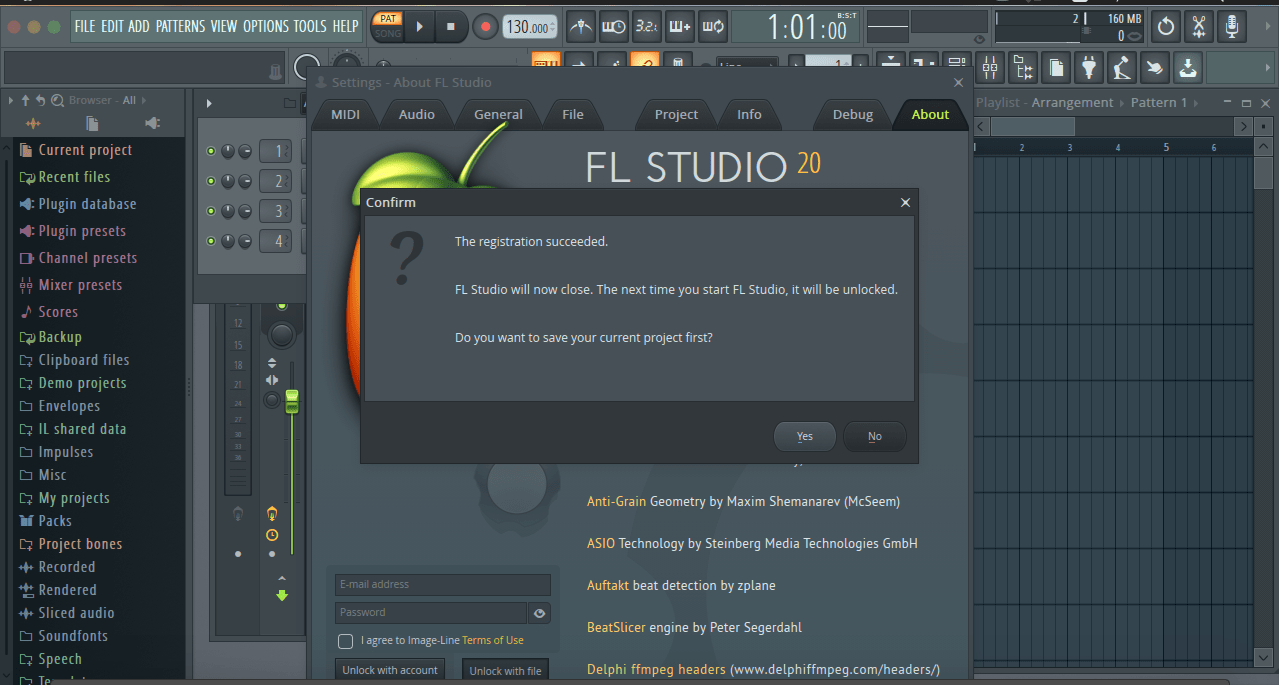The width and height of the screenshot is (1279, 685).
Task: Open the channel 1 mixer track selector
Action: coord(276,151)
